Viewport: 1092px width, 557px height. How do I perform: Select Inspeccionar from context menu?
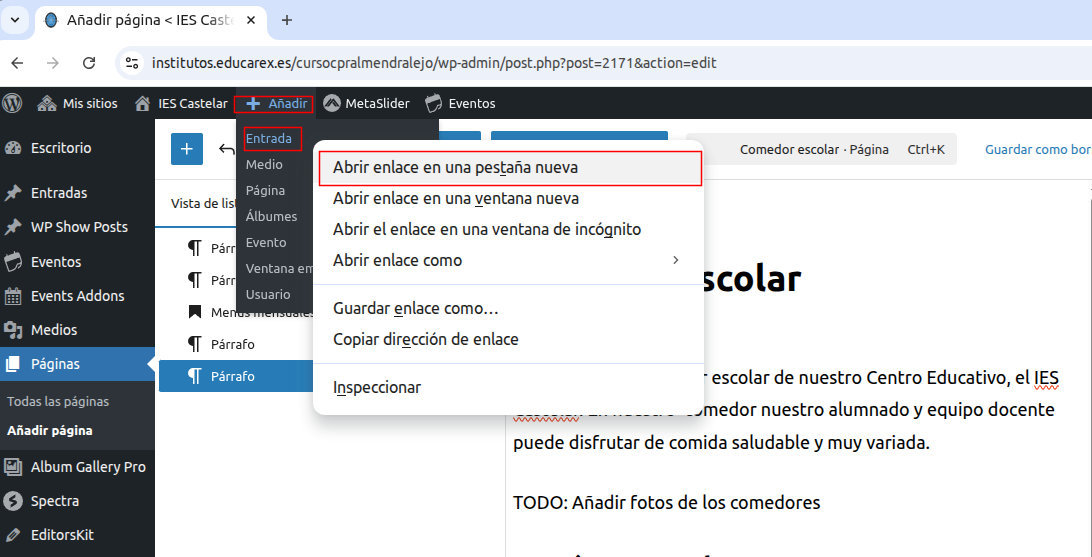click(x=377, y=387)
